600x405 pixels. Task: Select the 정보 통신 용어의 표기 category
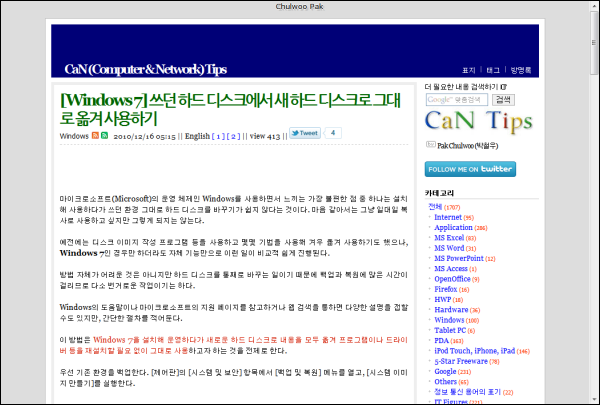(x=467, y=392)
